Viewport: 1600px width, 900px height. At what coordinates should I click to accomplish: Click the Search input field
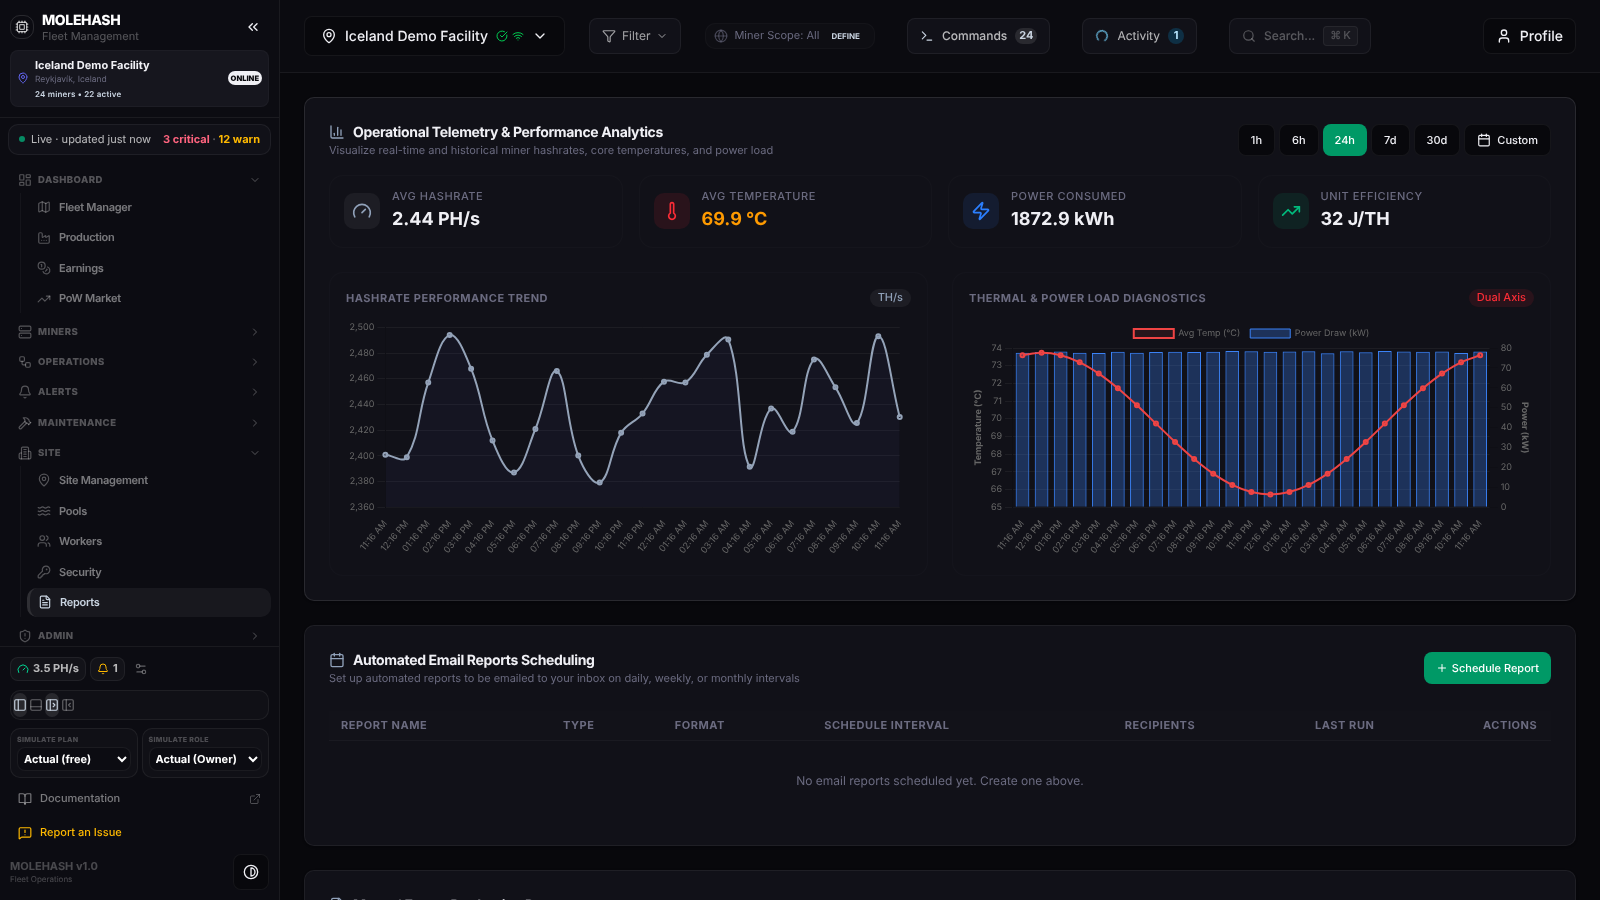pos(1299,36)
